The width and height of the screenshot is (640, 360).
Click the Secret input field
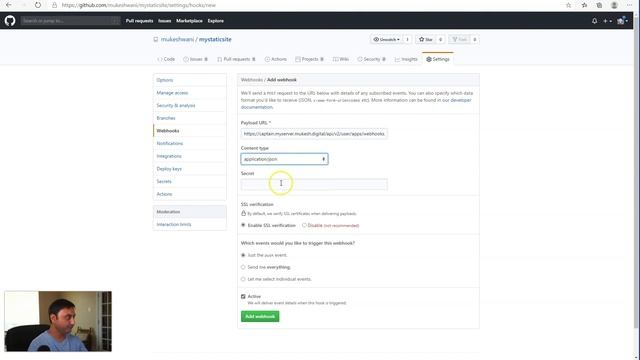click(x=314, y=184)
